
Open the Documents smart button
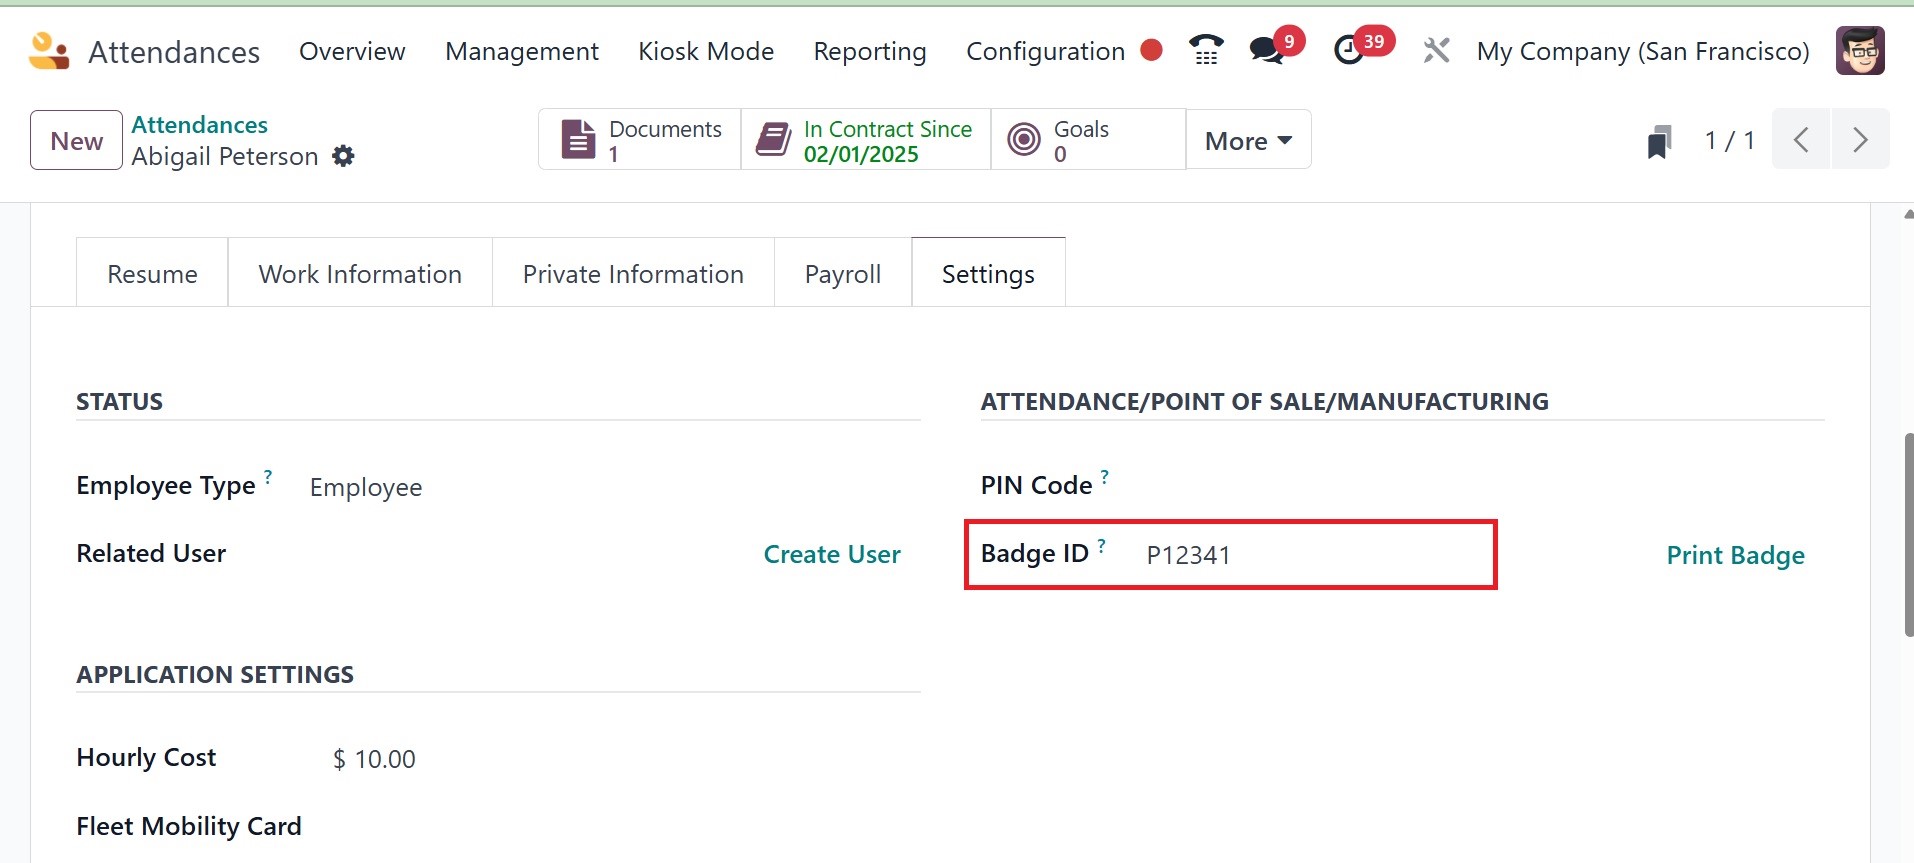[640, 141]
